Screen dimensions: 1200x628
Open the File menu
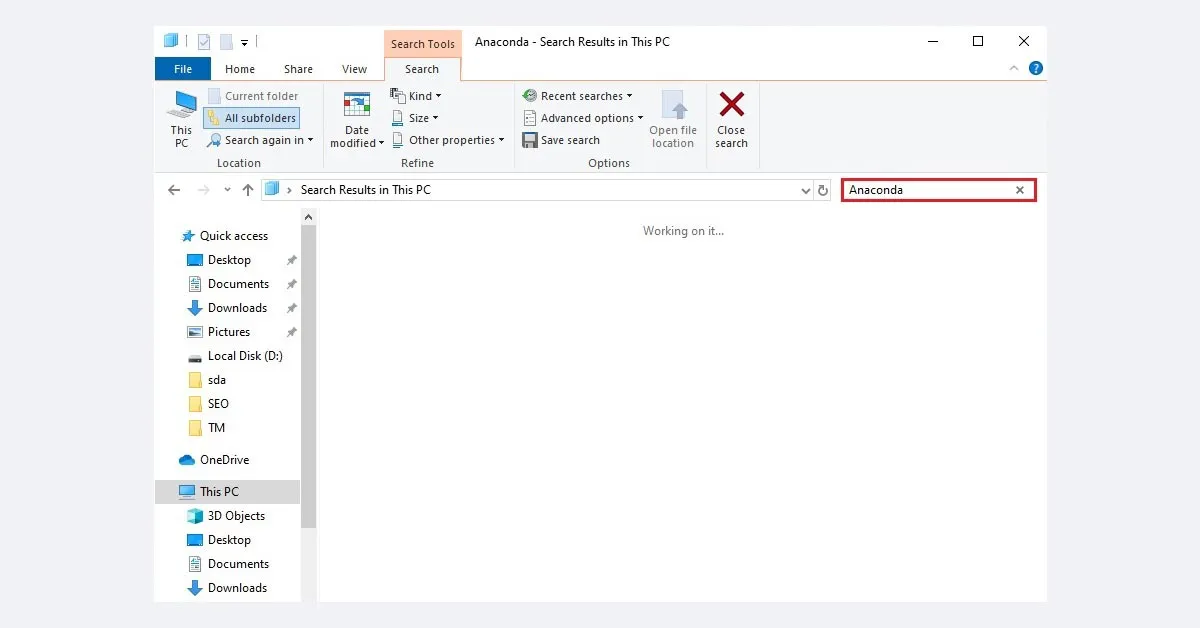[182, 68]
